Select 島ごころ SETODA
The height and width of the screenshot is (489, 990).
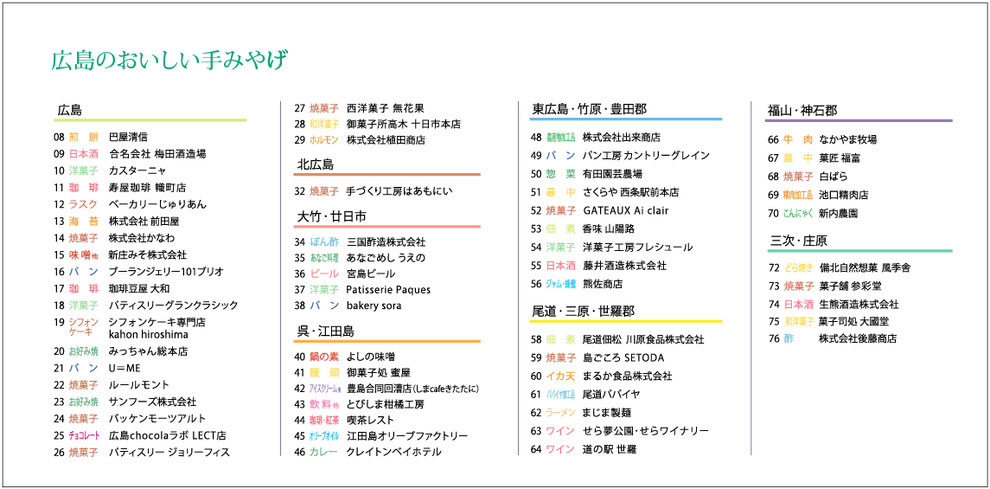click(x=623, y=358)
